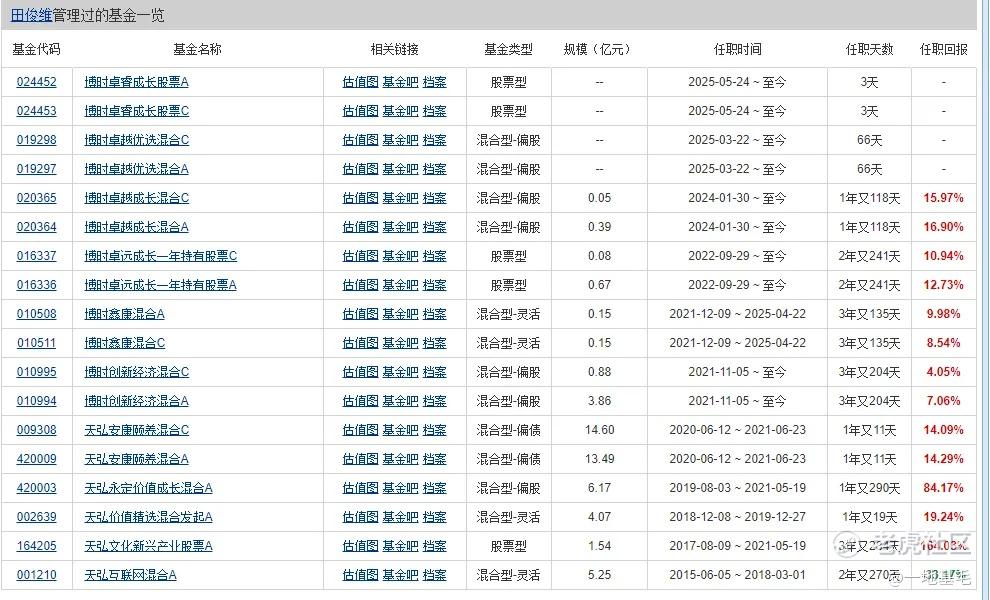Screen dimensions: 990x600
Task: Open 档案 link for fund 010994
Action: 434,401
